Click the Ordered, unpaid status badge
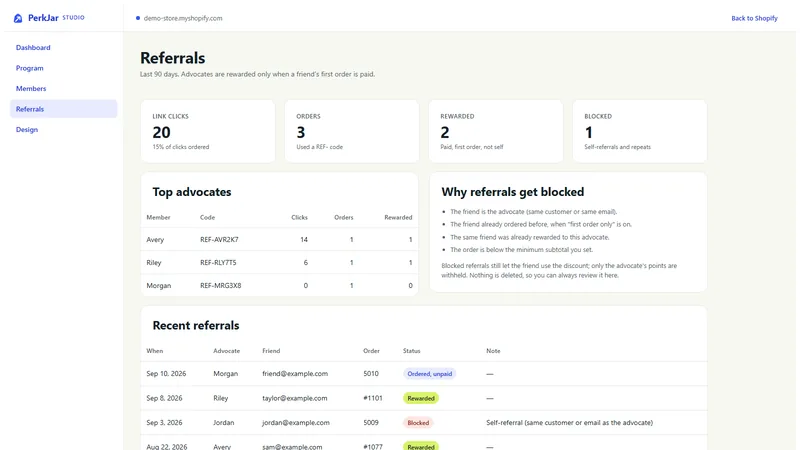 coord(430,374)
